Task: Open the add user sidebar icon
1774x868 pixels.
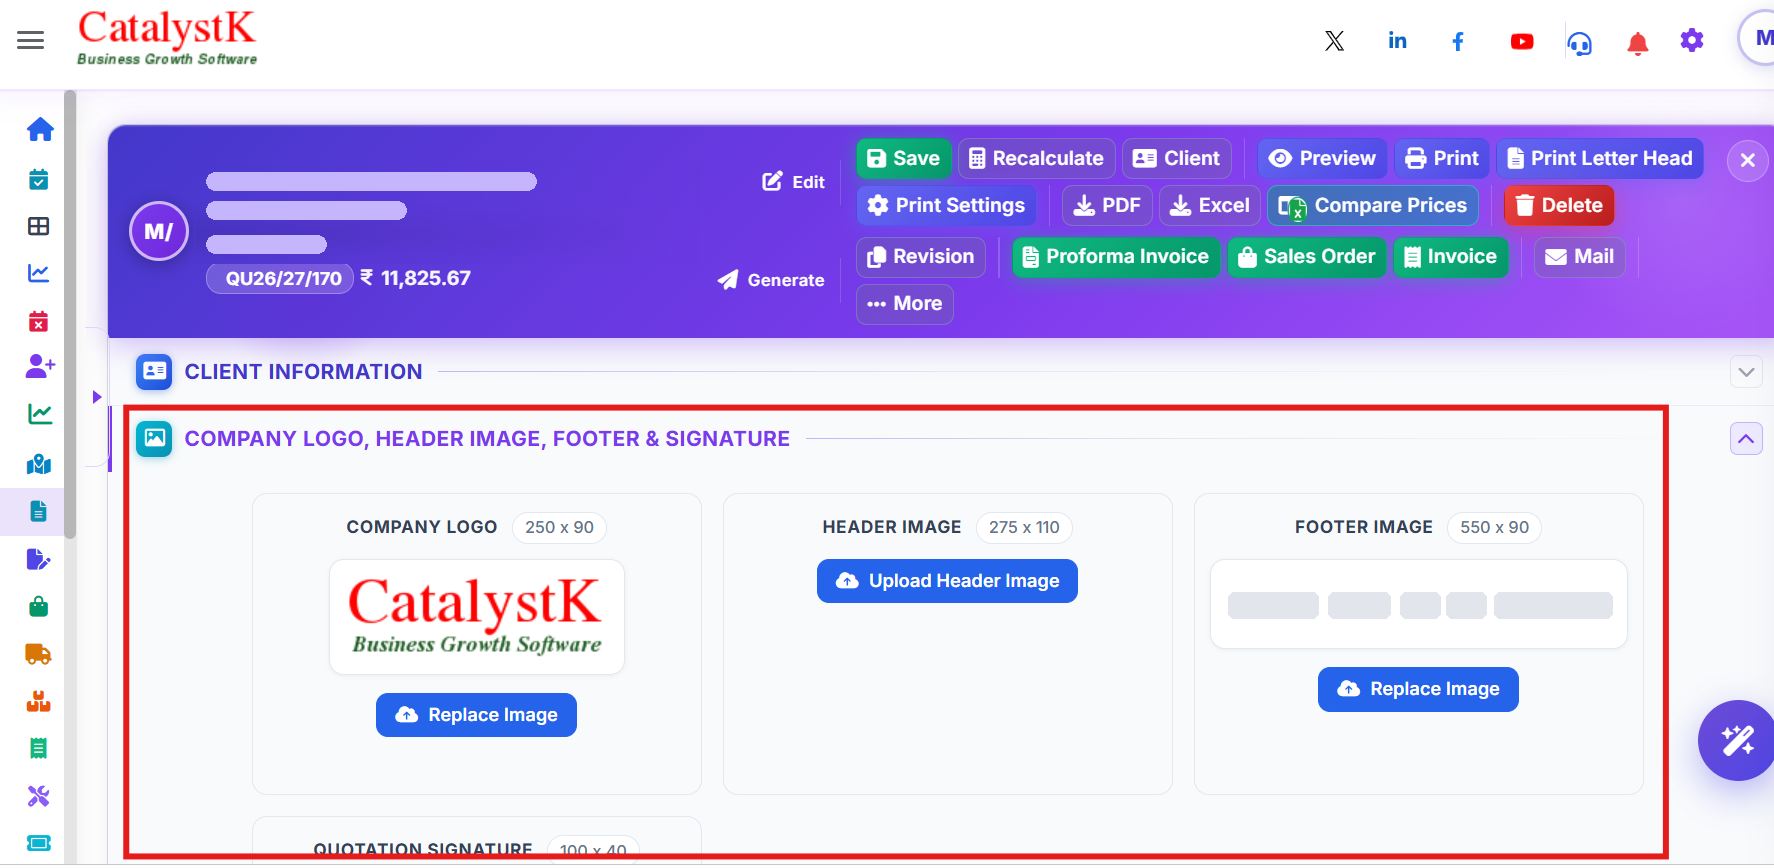Action: [x=40, y=366]
